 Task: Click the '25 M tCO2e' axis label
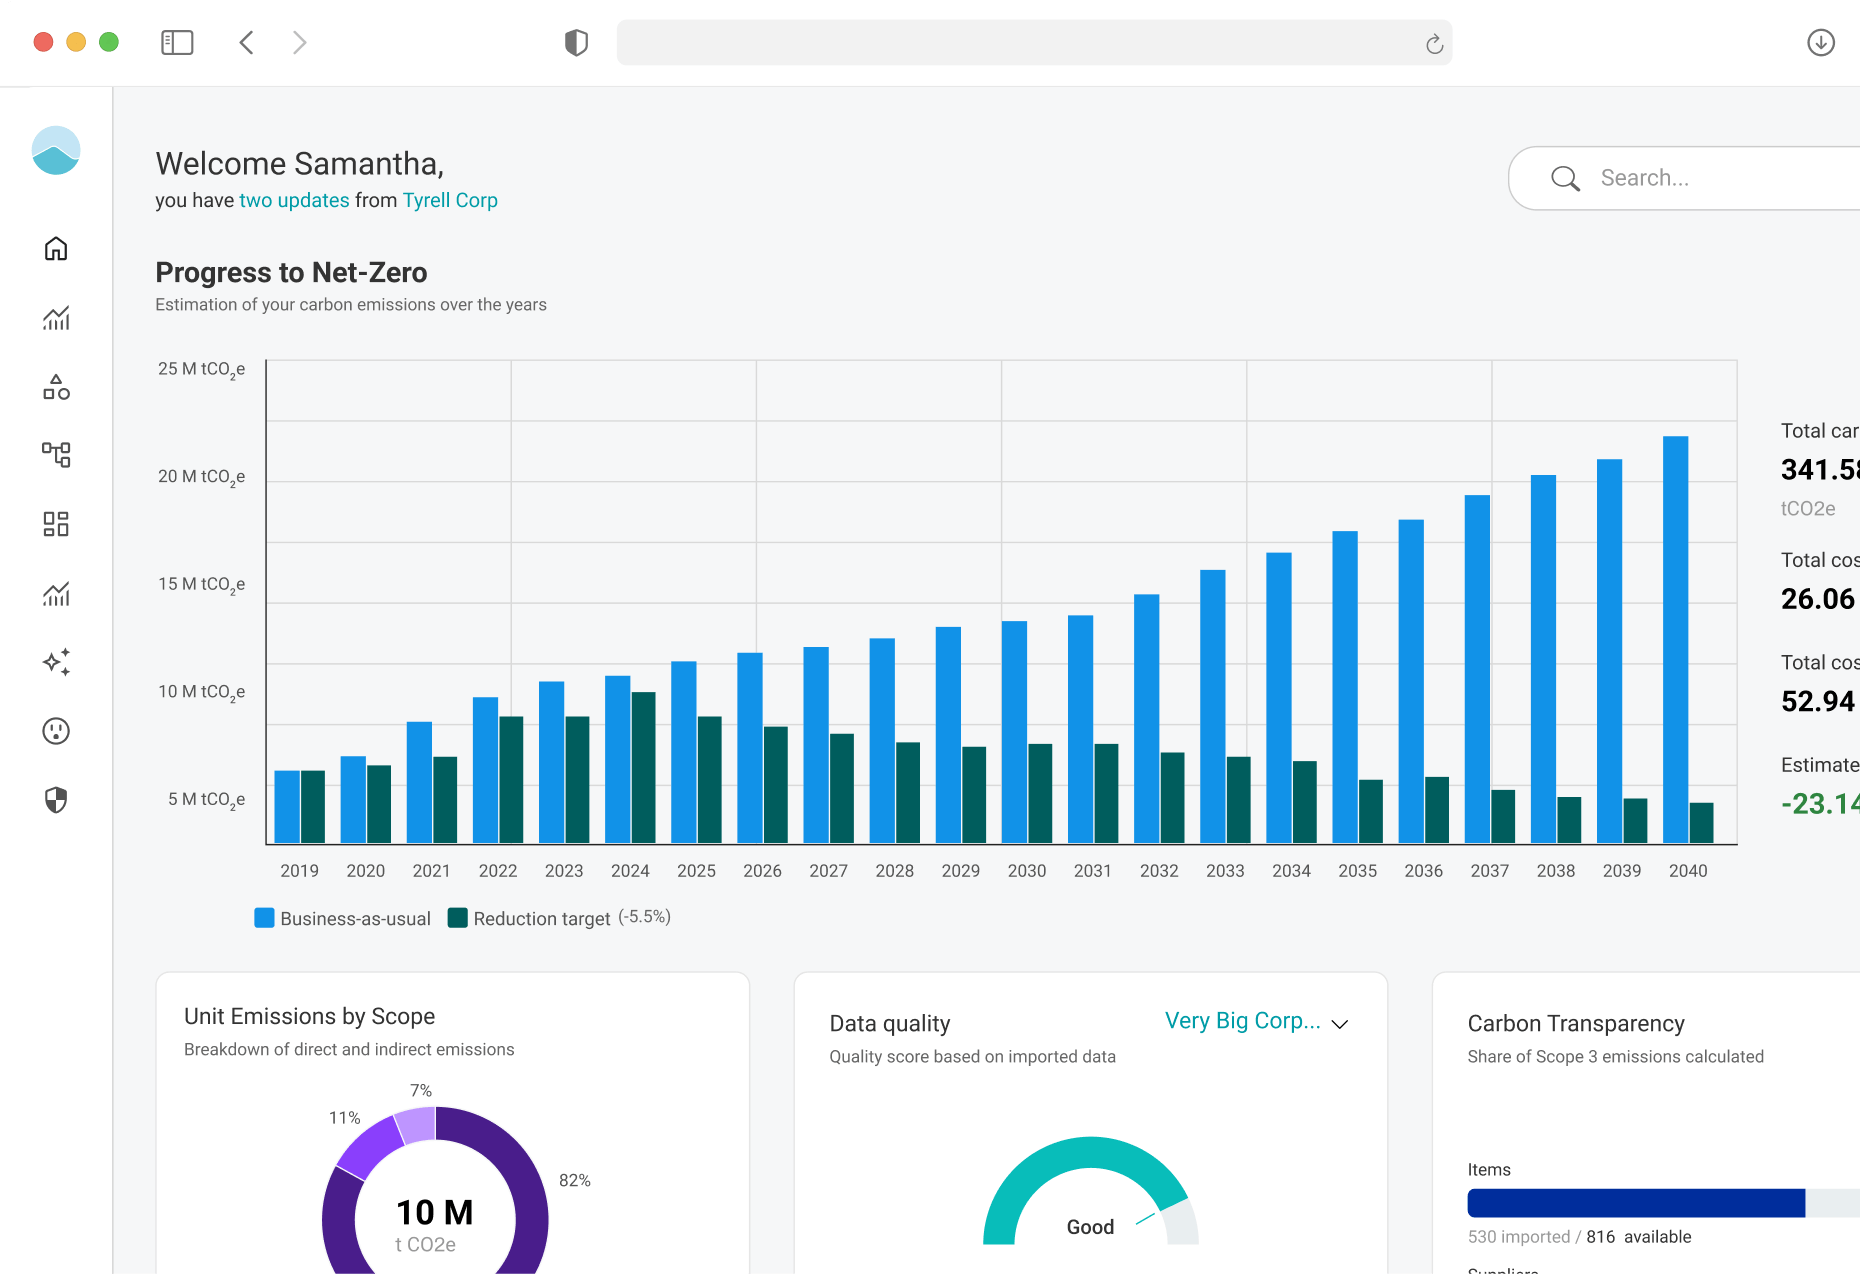pos(201,370)
